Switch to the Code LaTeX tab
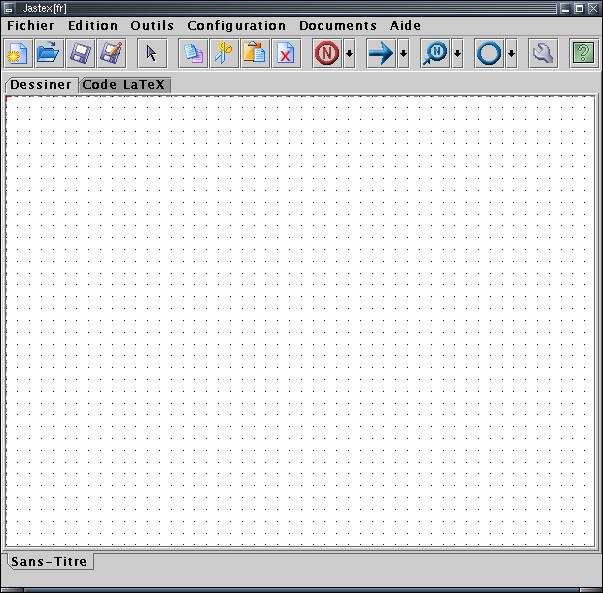 point(124,85)
